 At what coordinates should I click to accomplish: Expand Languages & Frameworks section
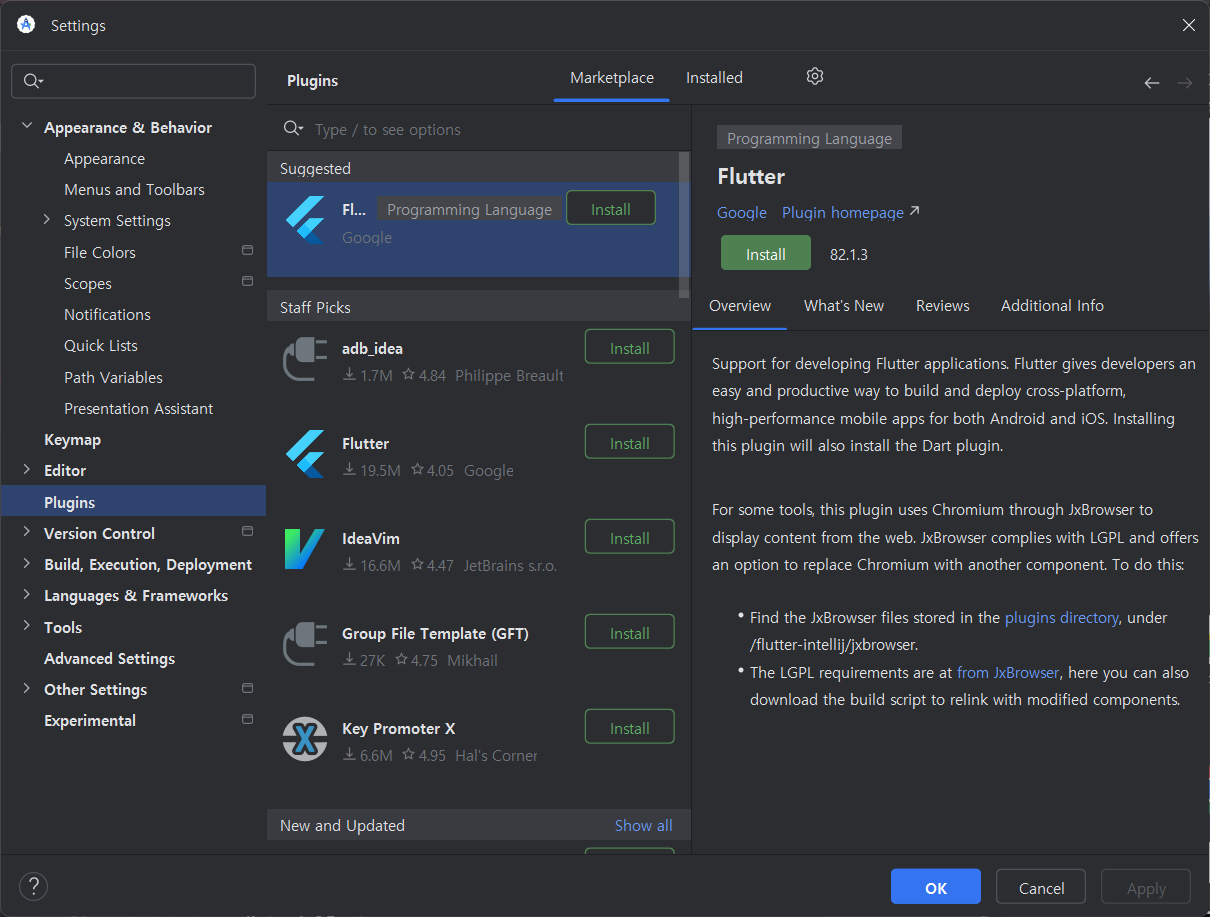pos(26,595)
